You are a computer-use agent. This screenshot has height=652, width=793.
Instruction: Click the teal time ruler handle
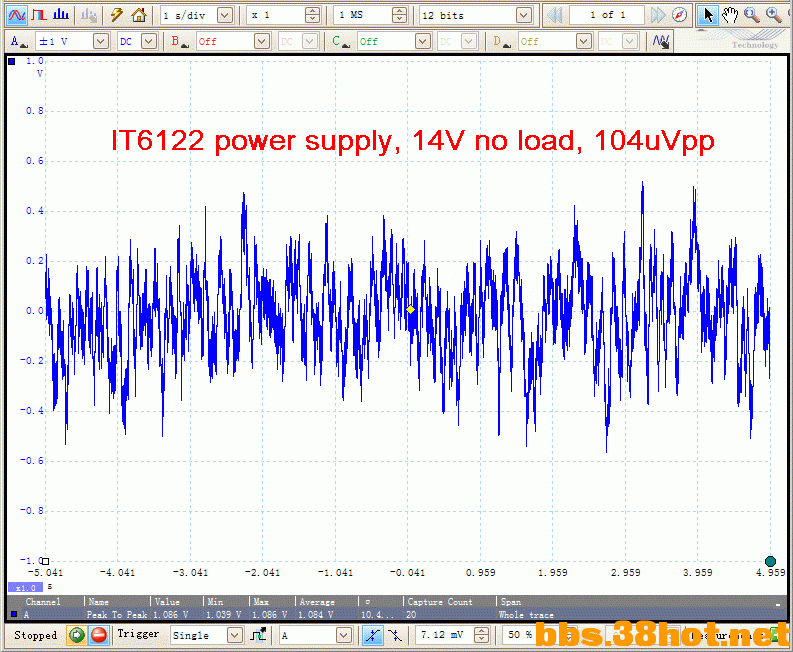(x=770, y=561)
